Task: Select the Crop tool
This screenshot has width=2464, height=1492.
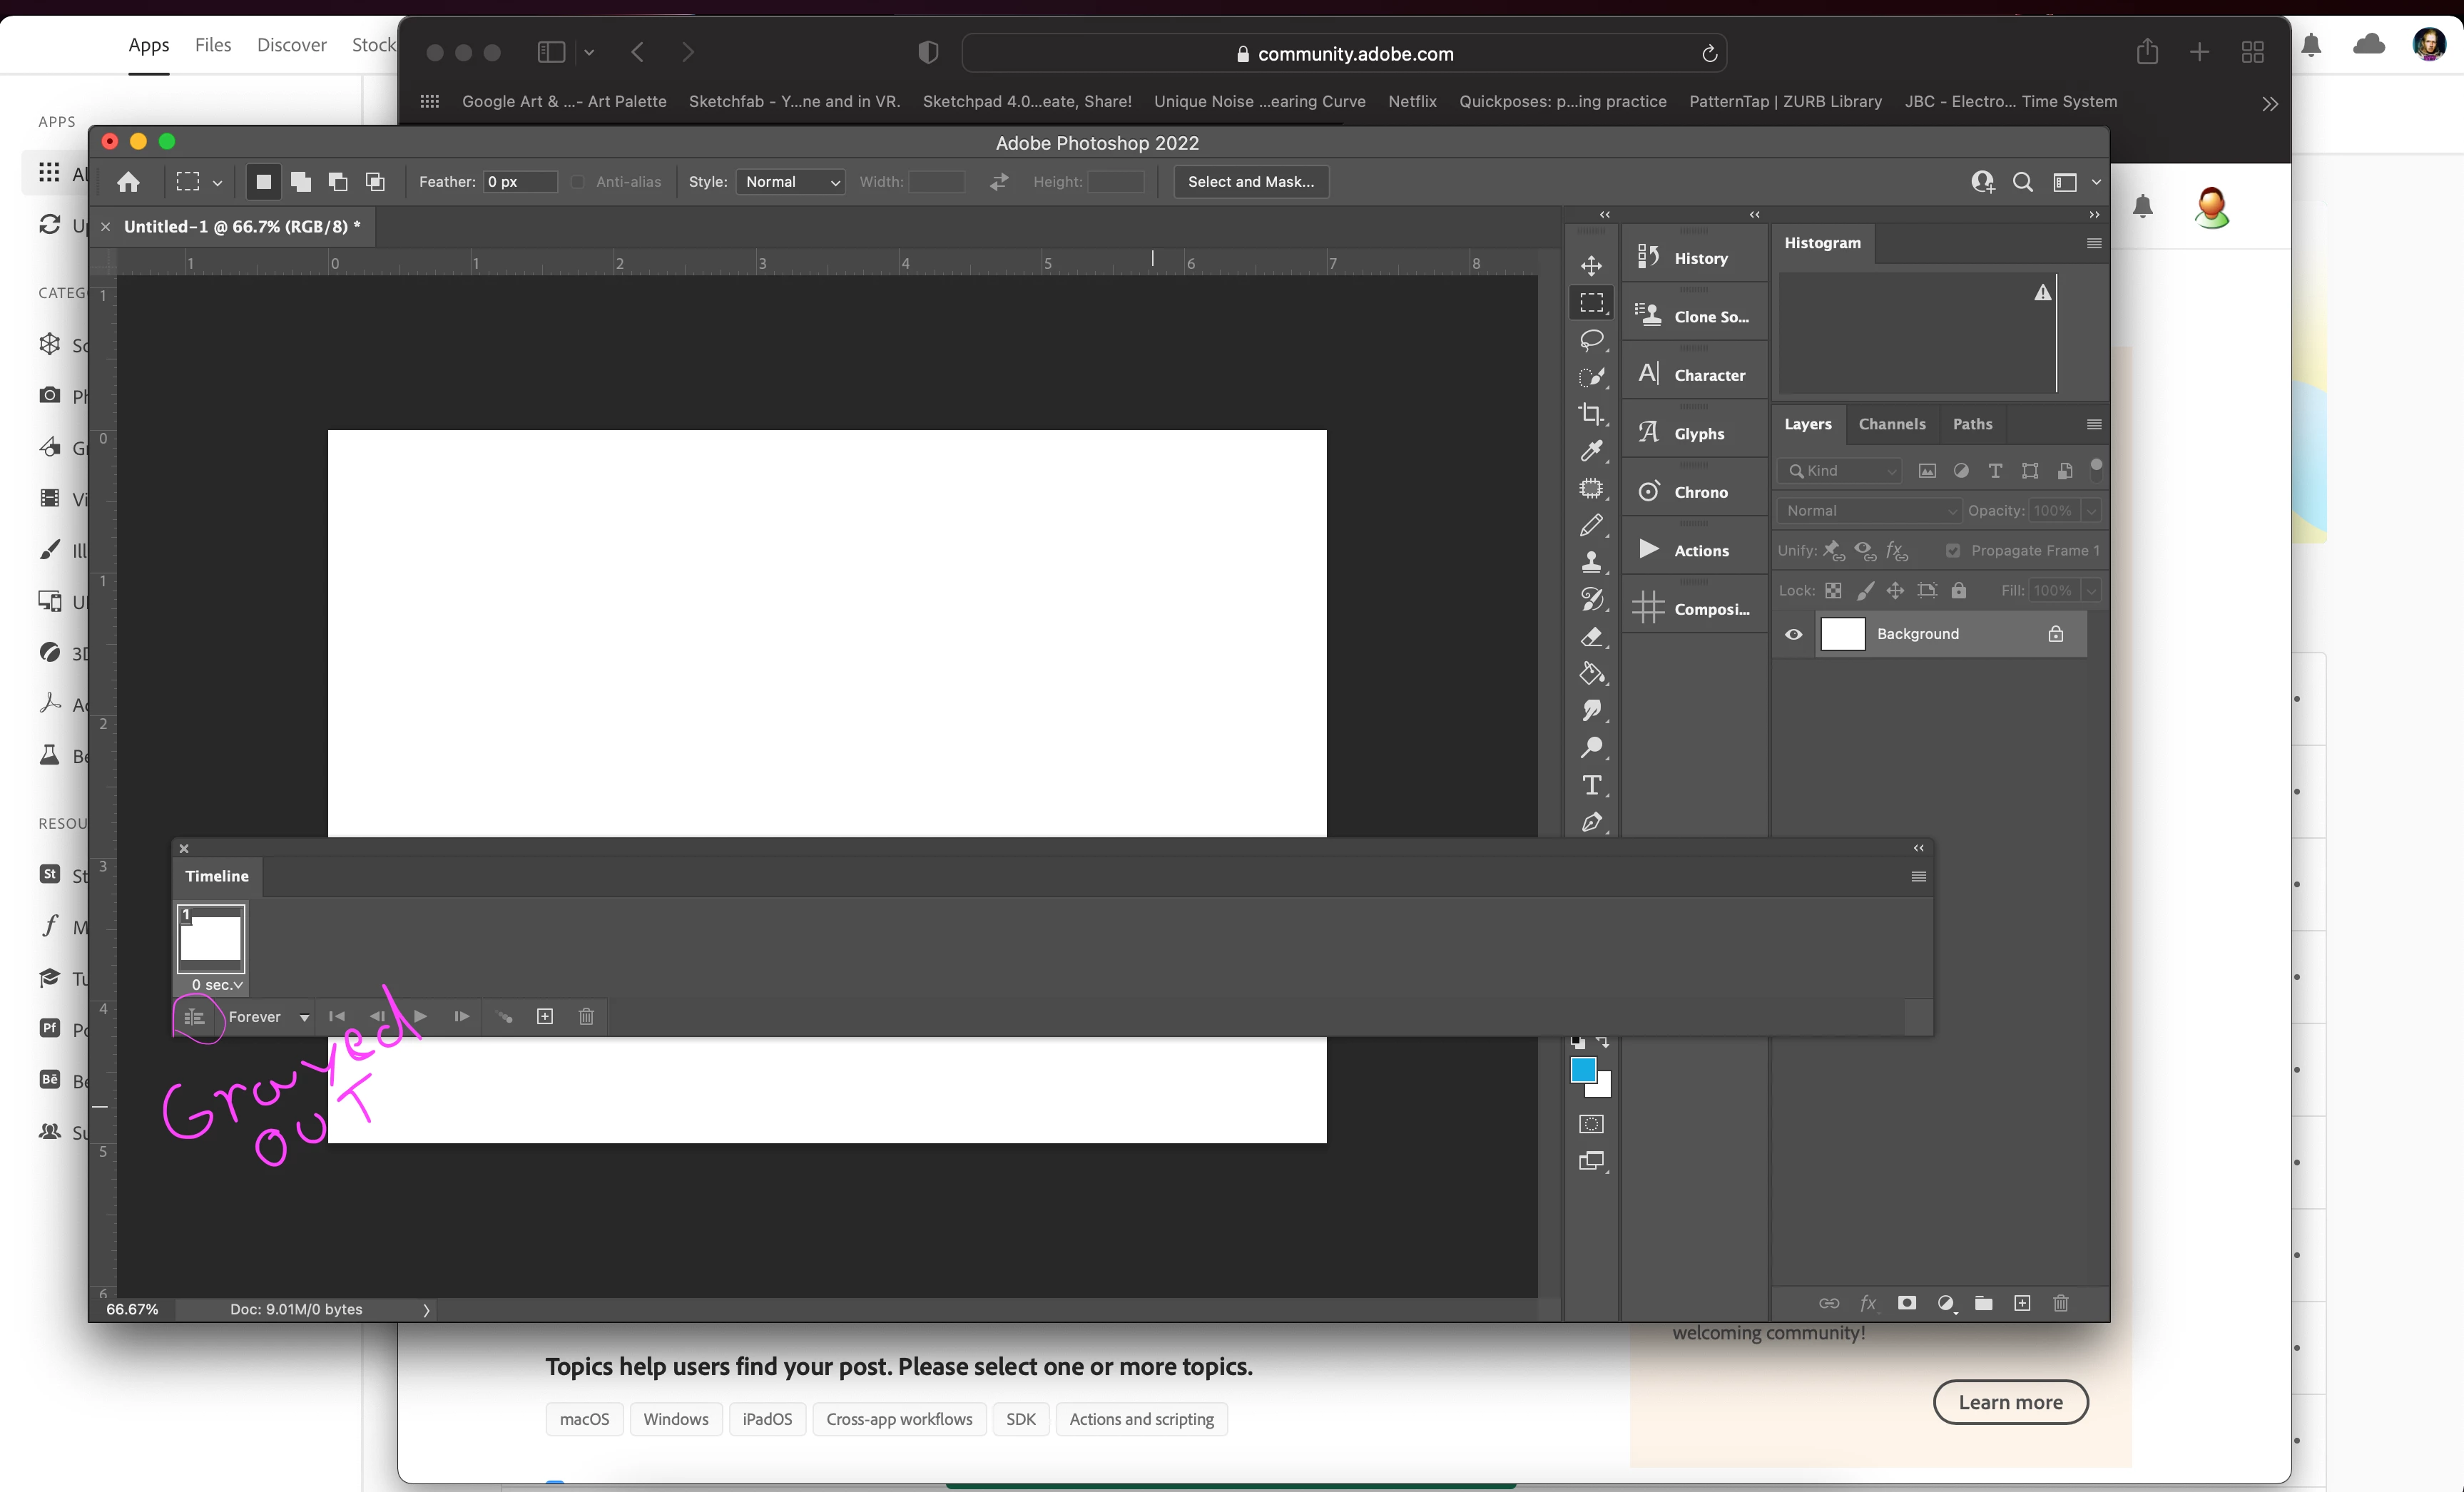Action: 1591,414
